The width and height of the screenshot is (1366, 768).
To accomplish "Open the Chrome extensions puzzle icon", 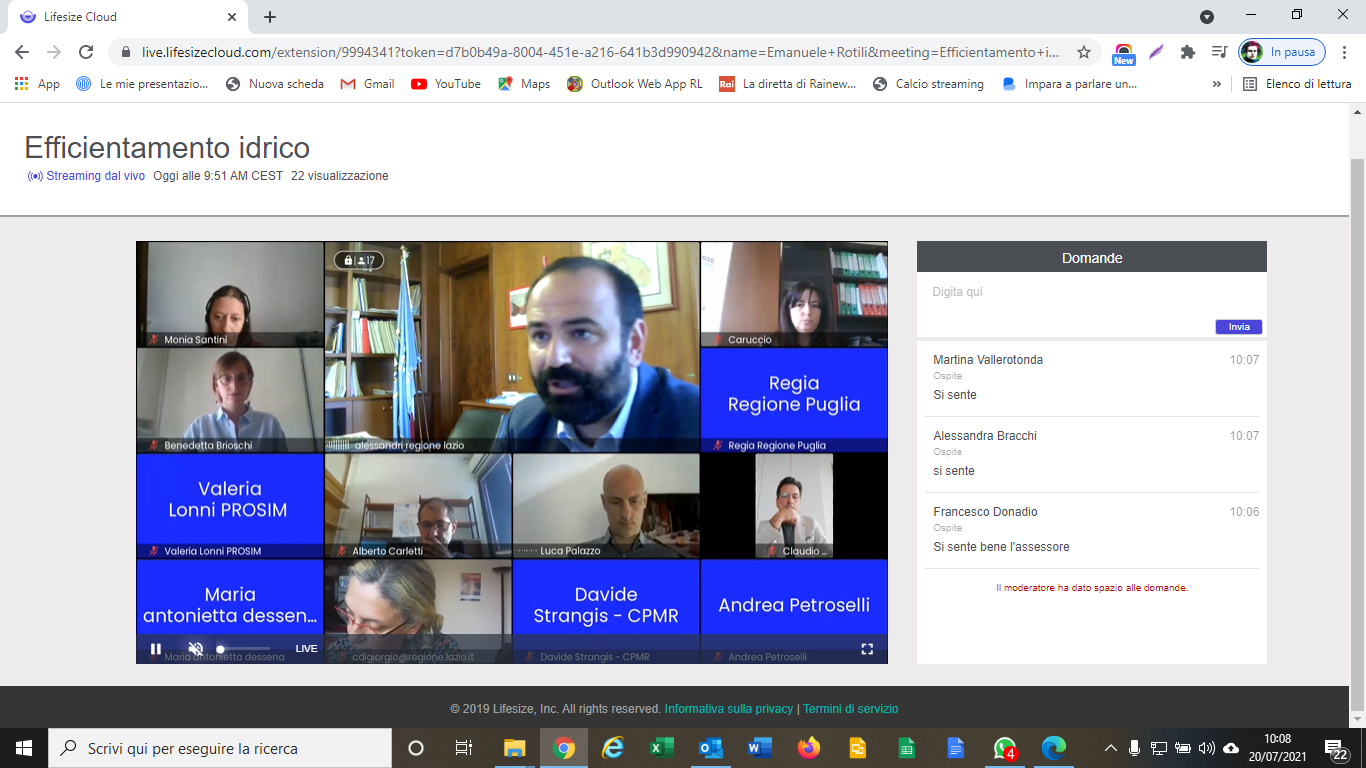I will pos(1186,50).
